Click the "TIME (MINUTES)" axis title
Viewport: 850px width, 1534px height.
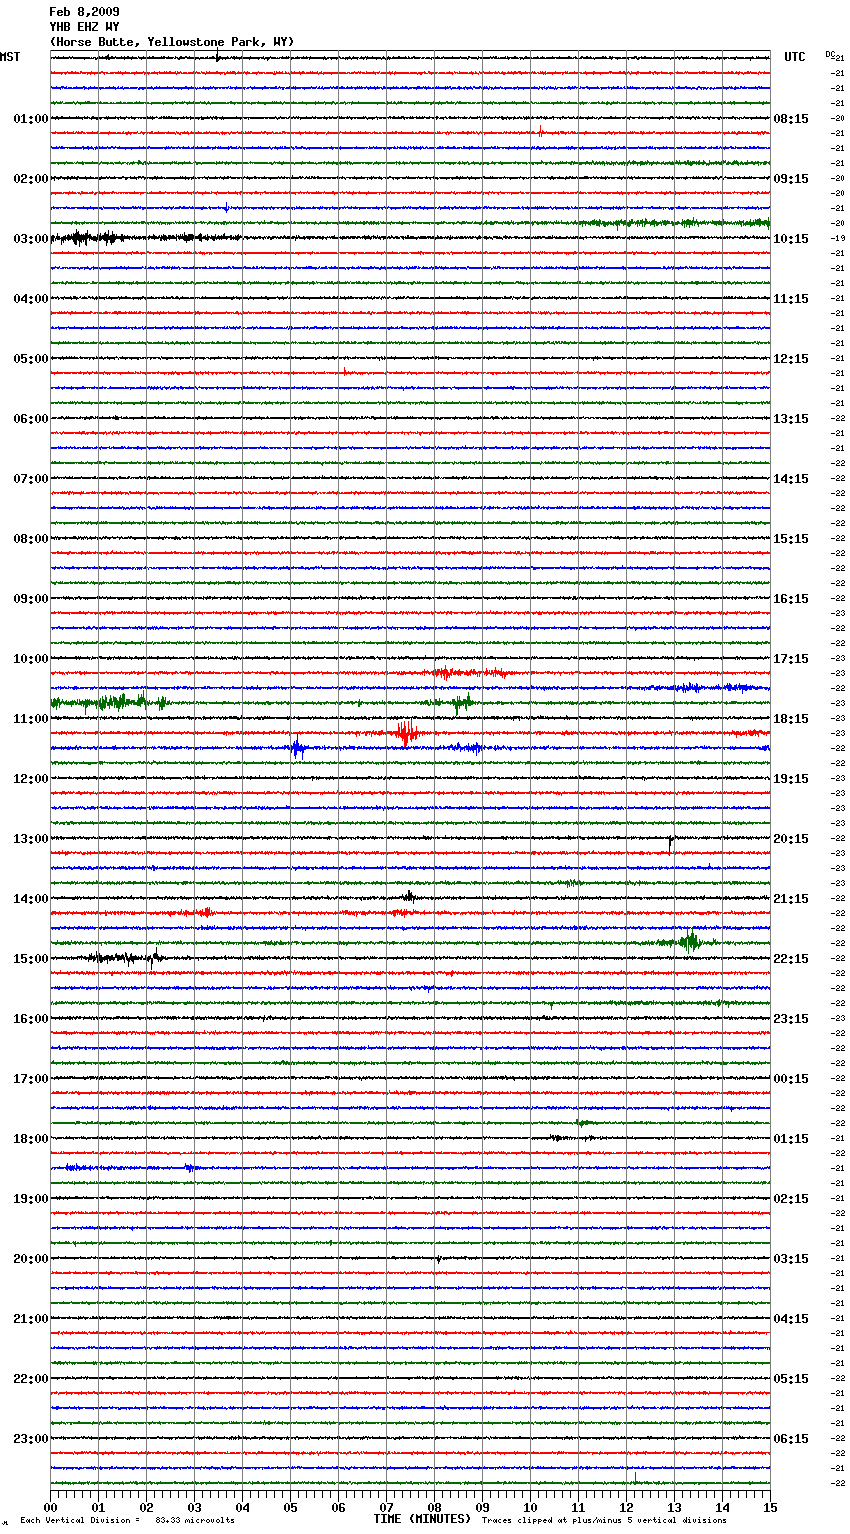tap(422, 1519)
